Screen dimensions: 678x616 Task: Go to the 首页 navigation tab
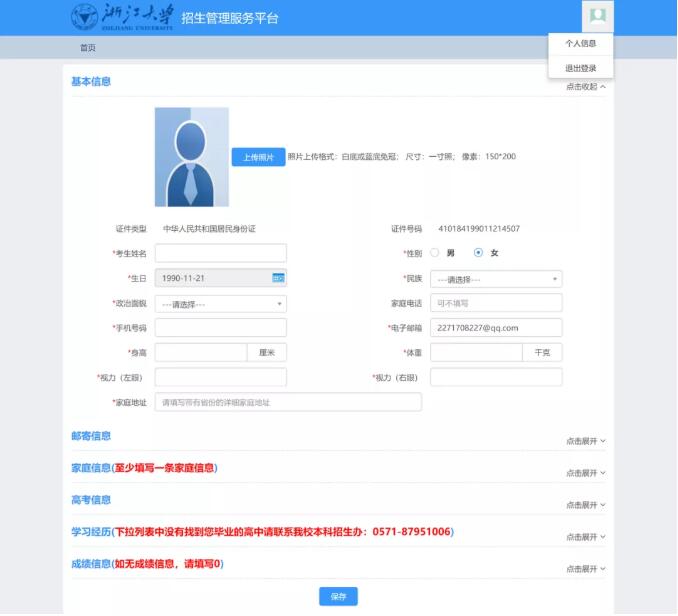(x=88, y=48)
